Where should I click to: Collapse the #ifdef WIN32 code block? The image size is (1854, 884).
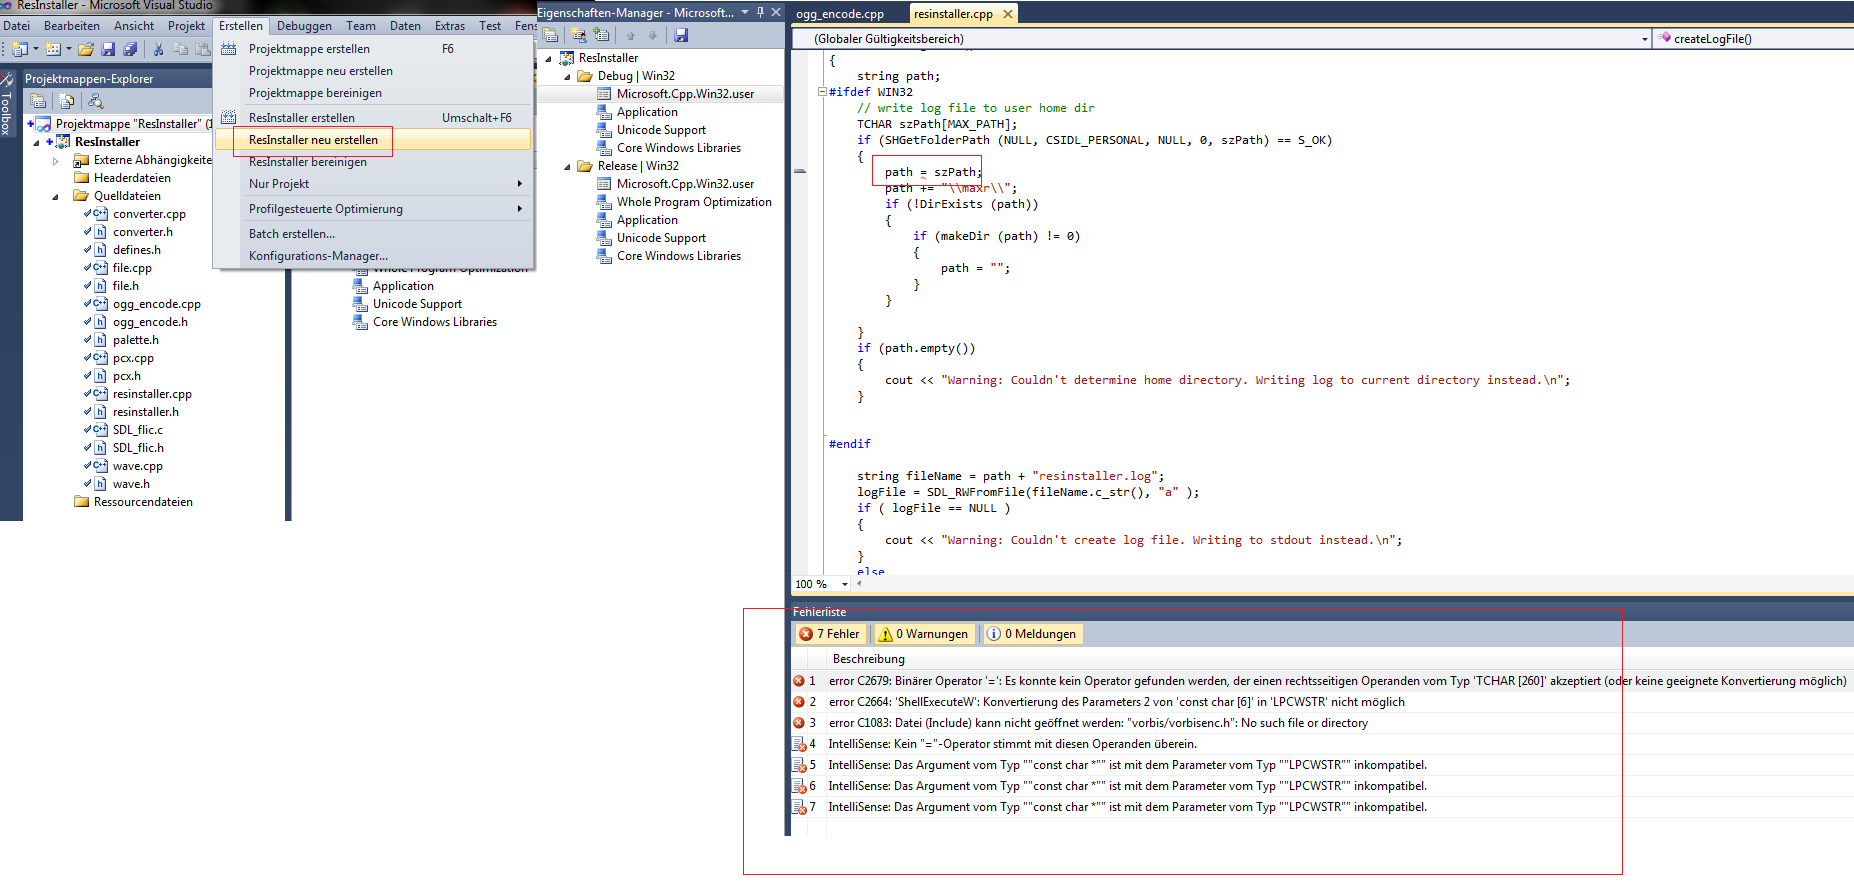(822, 92)
